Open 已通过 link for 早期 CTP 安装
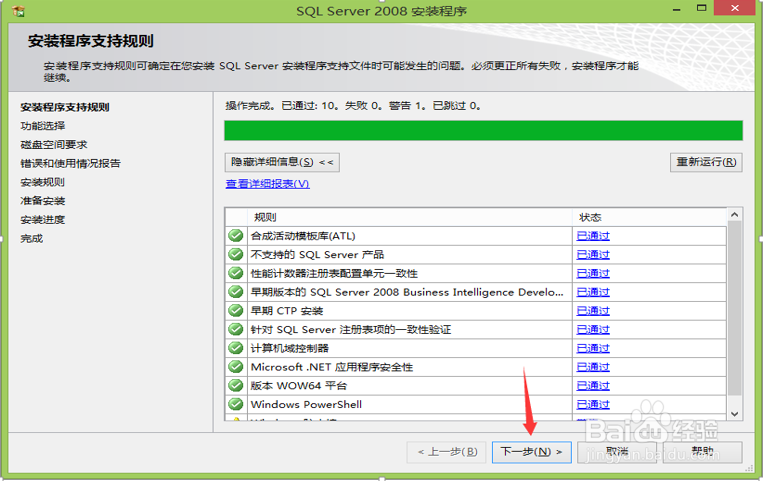 pos(593,311)
